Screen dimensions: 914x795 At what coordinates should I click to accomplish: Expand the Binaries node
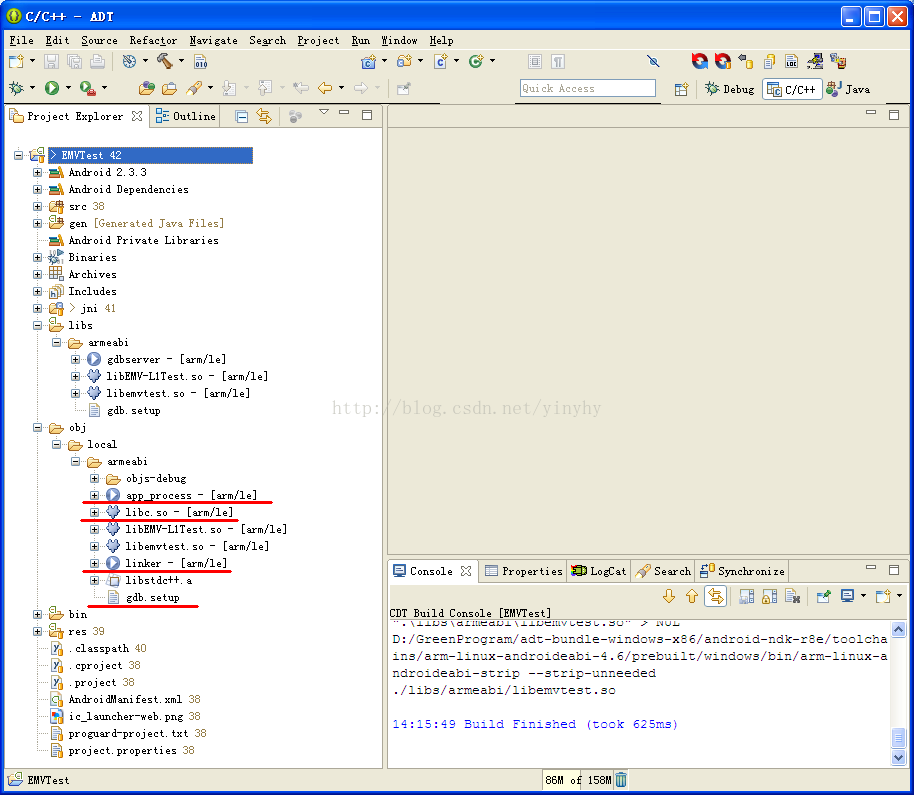click(x=37, y=257)
